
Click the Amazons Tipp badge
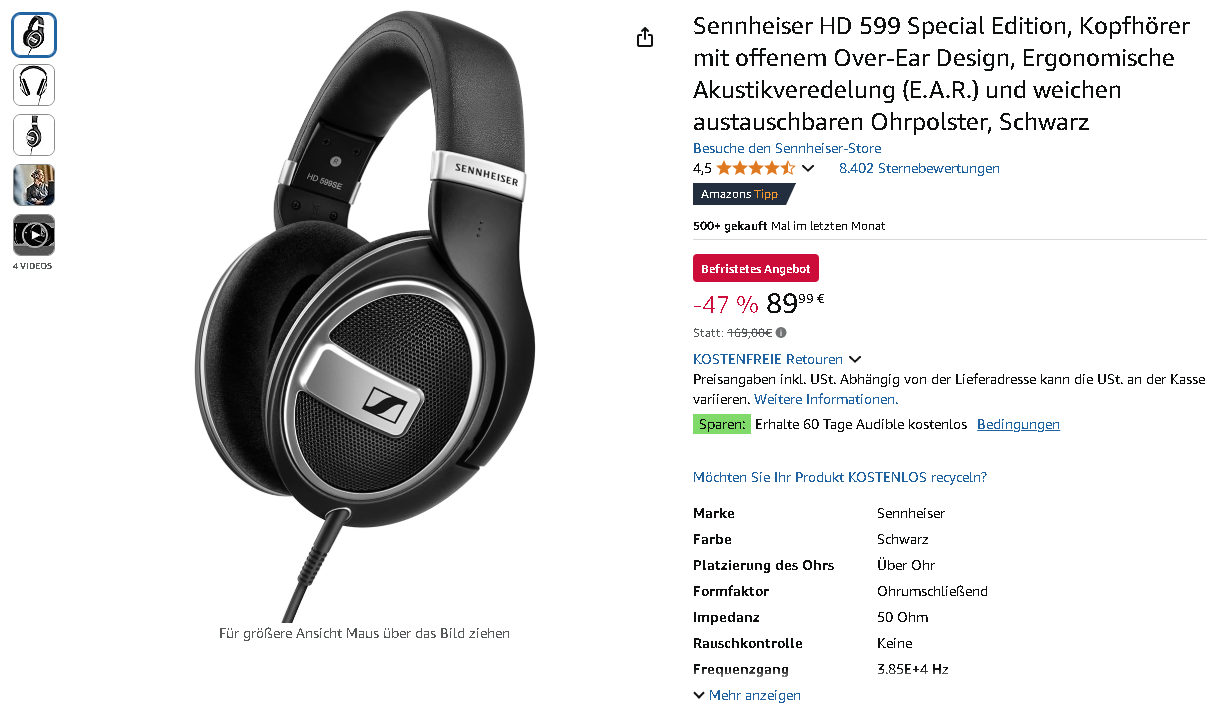pos(742,194)
